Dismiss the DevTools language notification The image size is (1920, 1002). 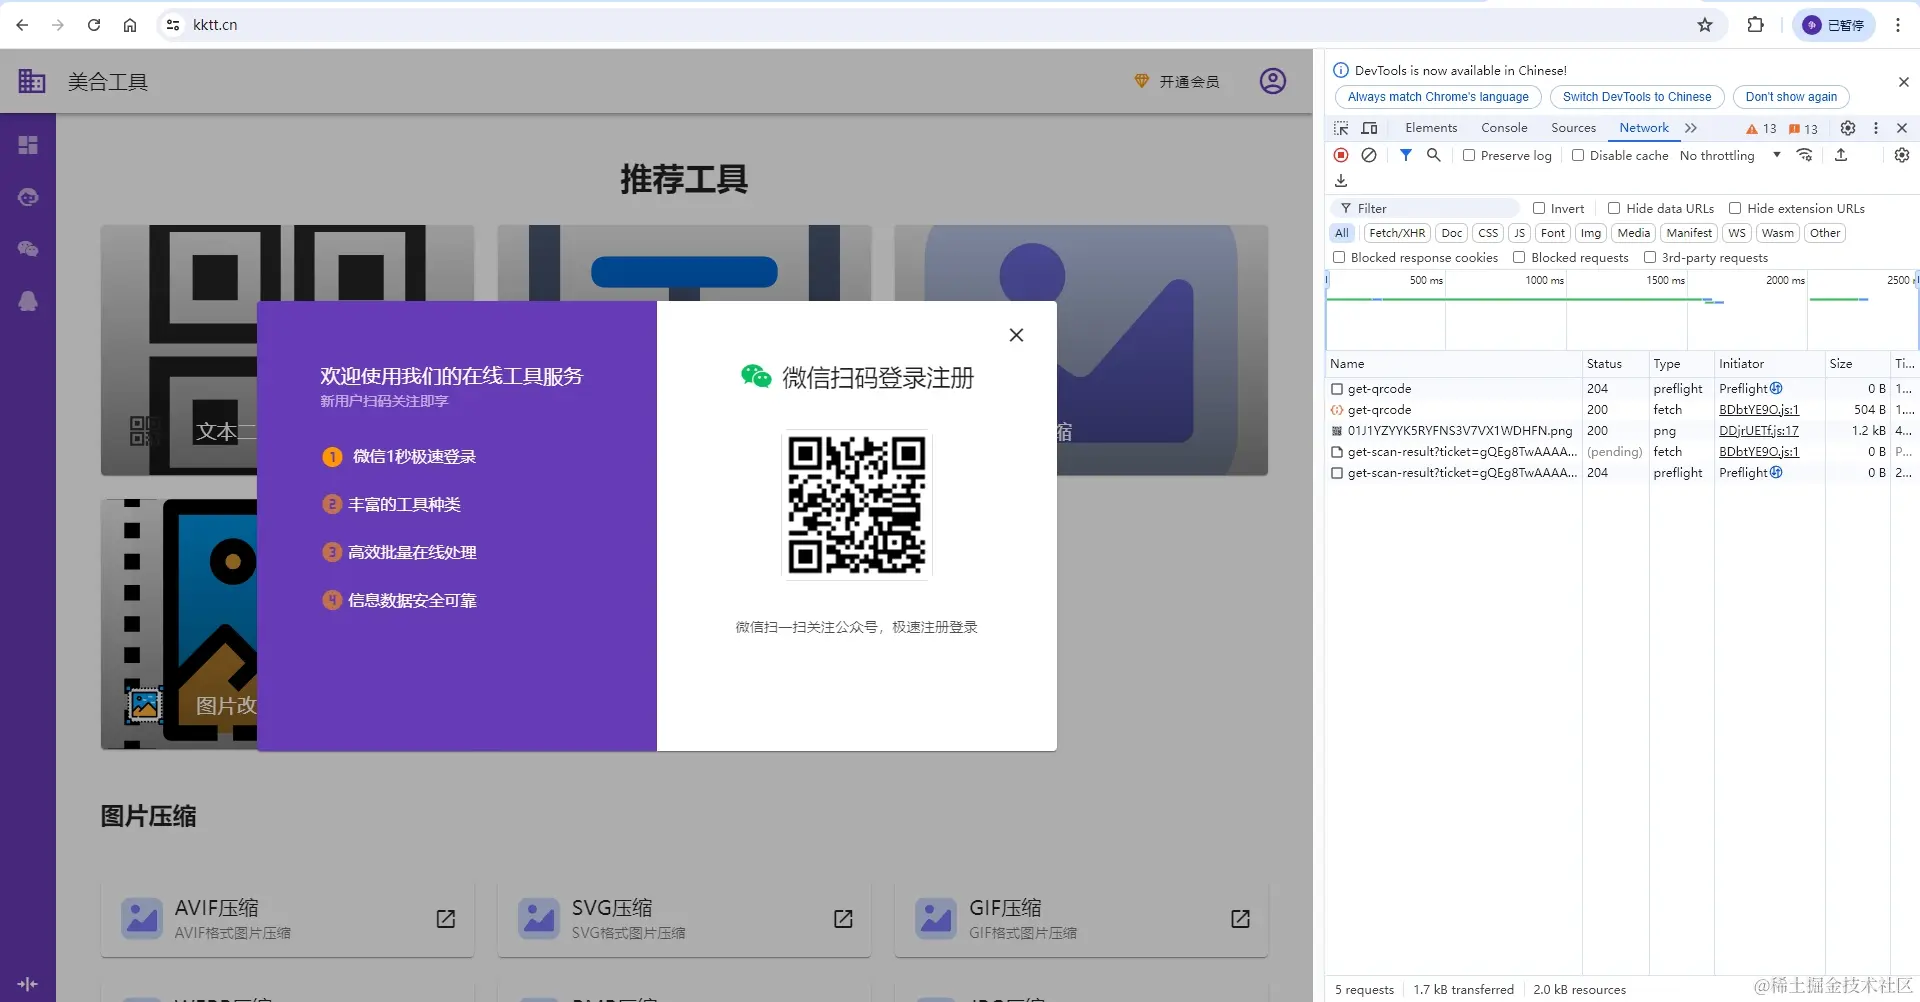[1903, 82]
